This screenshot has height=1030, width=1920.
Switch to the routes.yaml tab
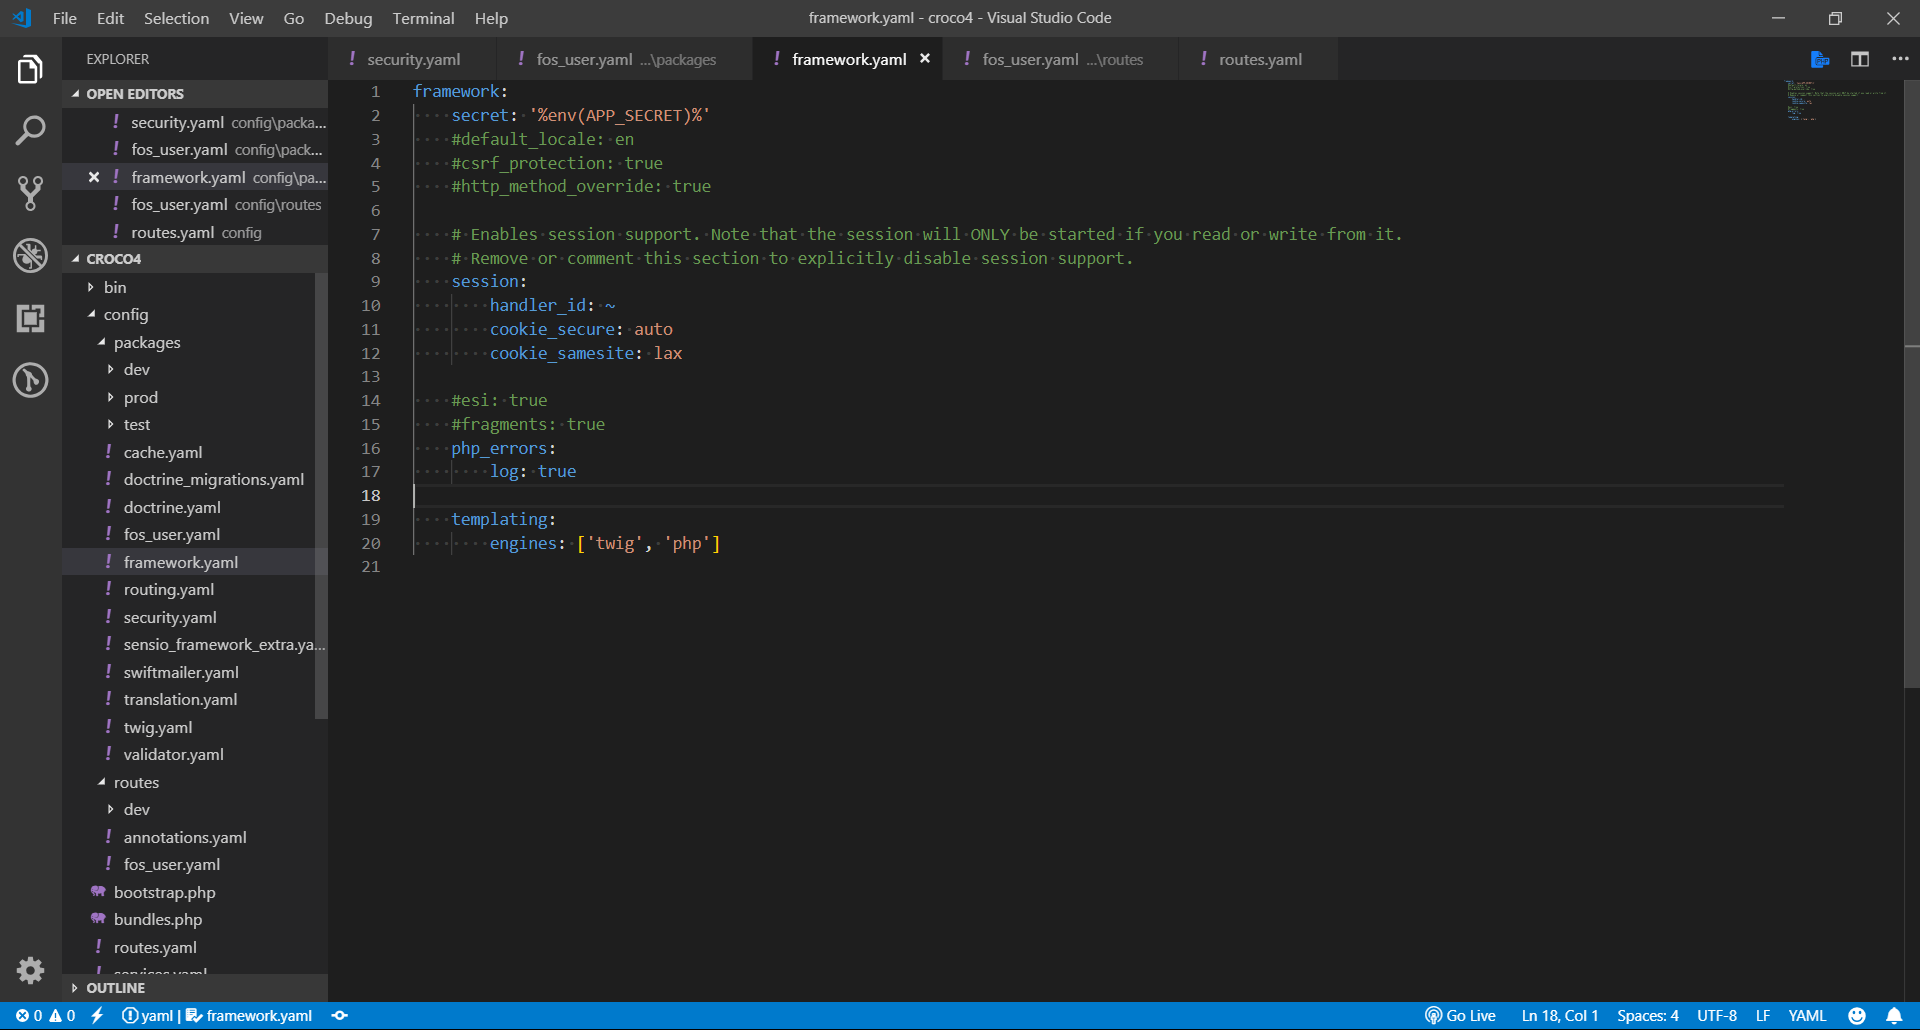click(1259, 60)
